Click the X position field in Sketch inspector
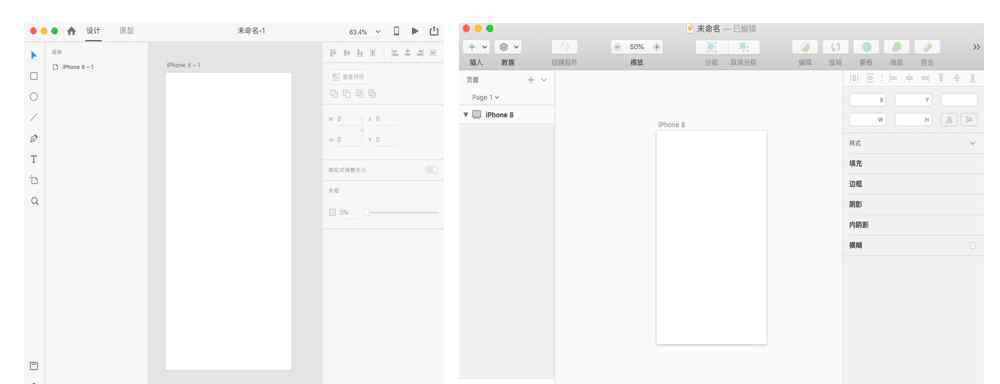 coord(868,100)
